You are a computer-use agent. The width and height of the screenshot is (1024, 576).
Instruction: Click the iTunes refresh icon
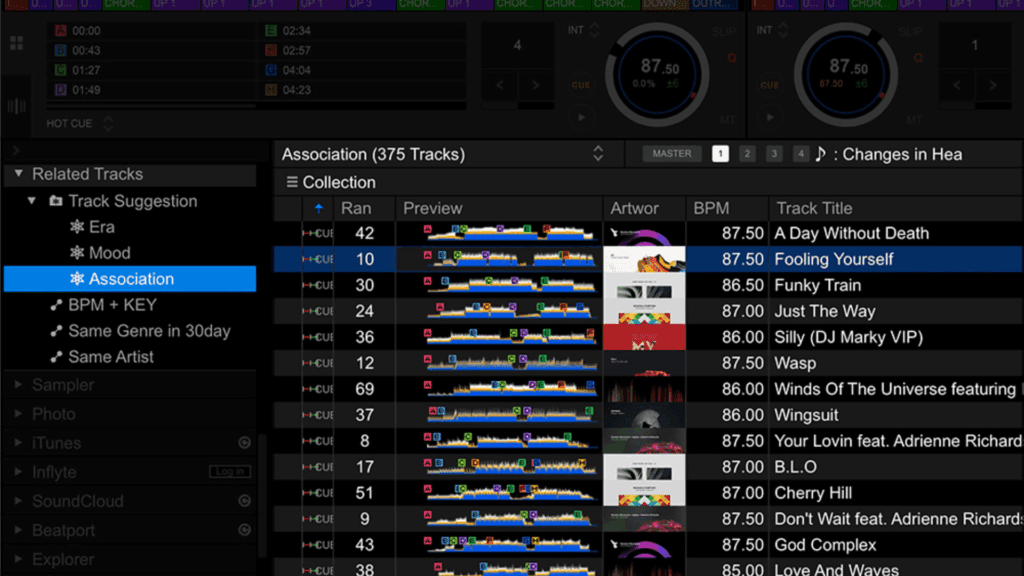click(244, 443)
